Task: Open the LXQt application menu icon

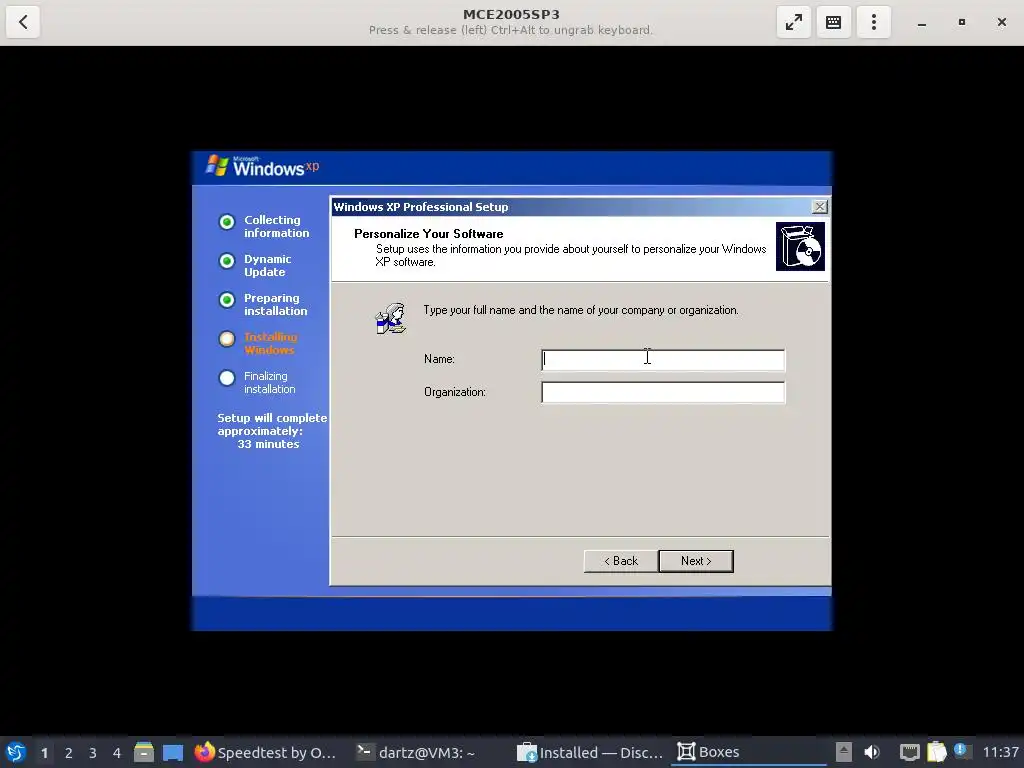Action: tap(16, 752)
